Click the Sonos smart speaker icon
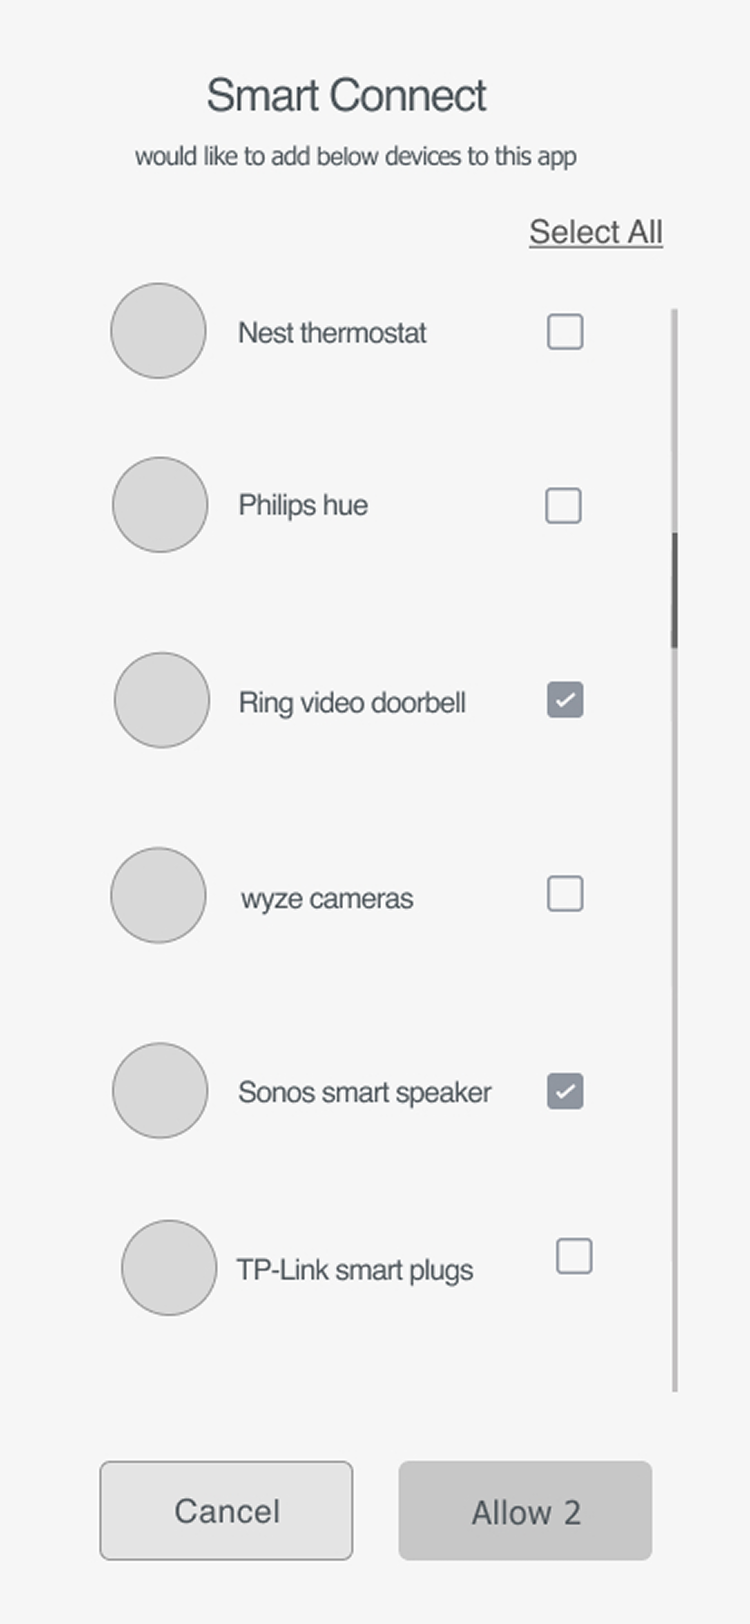This screenshot has height=1624, width=750. (160, 1090)
